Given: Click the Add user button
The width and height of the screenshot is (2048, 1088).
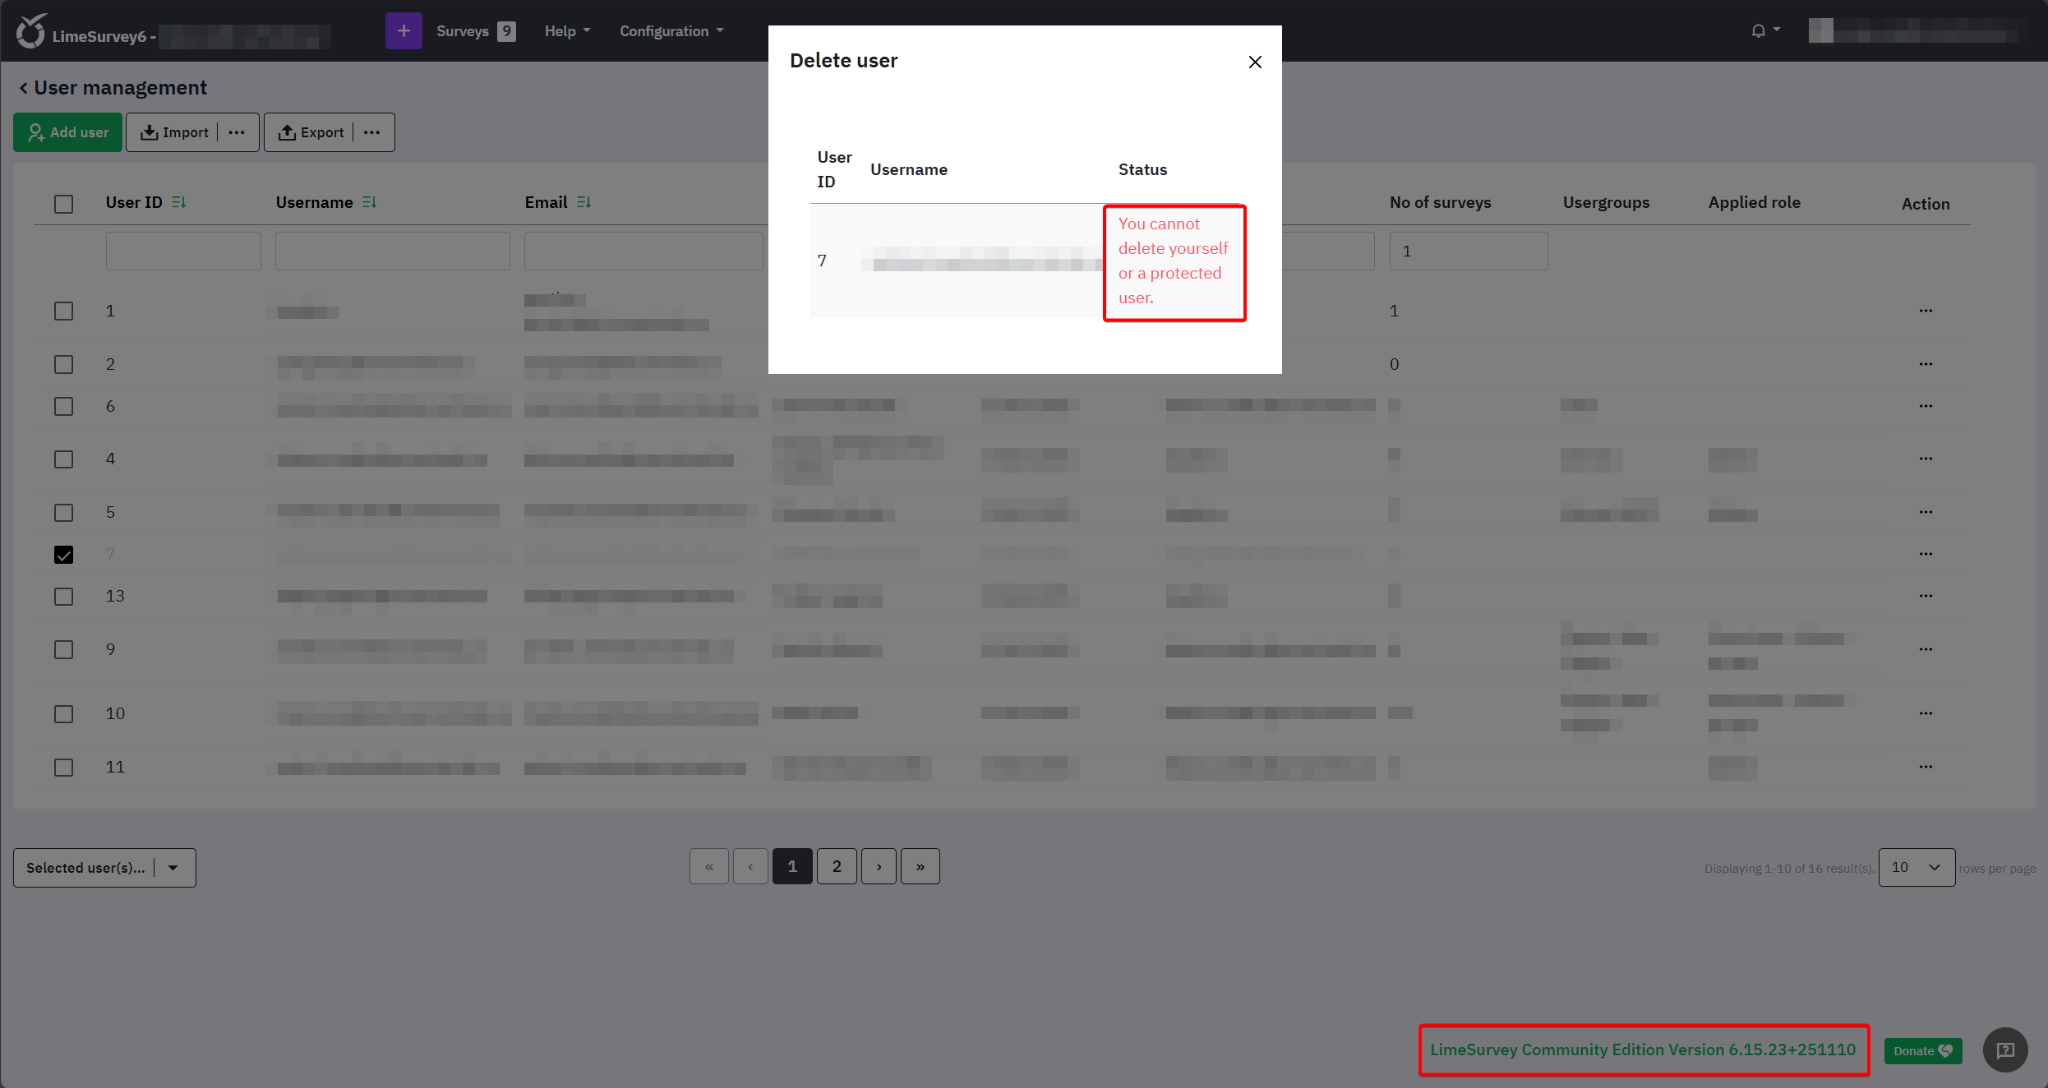Looking at the screenshot, I should point(68,132).
